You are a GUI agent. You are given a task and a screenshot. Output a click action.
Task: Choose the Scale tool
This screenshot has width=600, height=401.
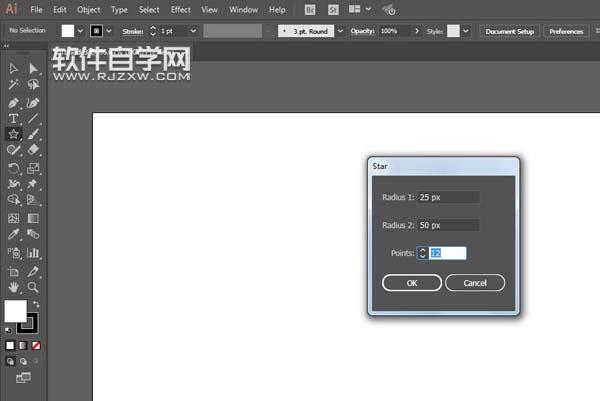pos(33,168)
